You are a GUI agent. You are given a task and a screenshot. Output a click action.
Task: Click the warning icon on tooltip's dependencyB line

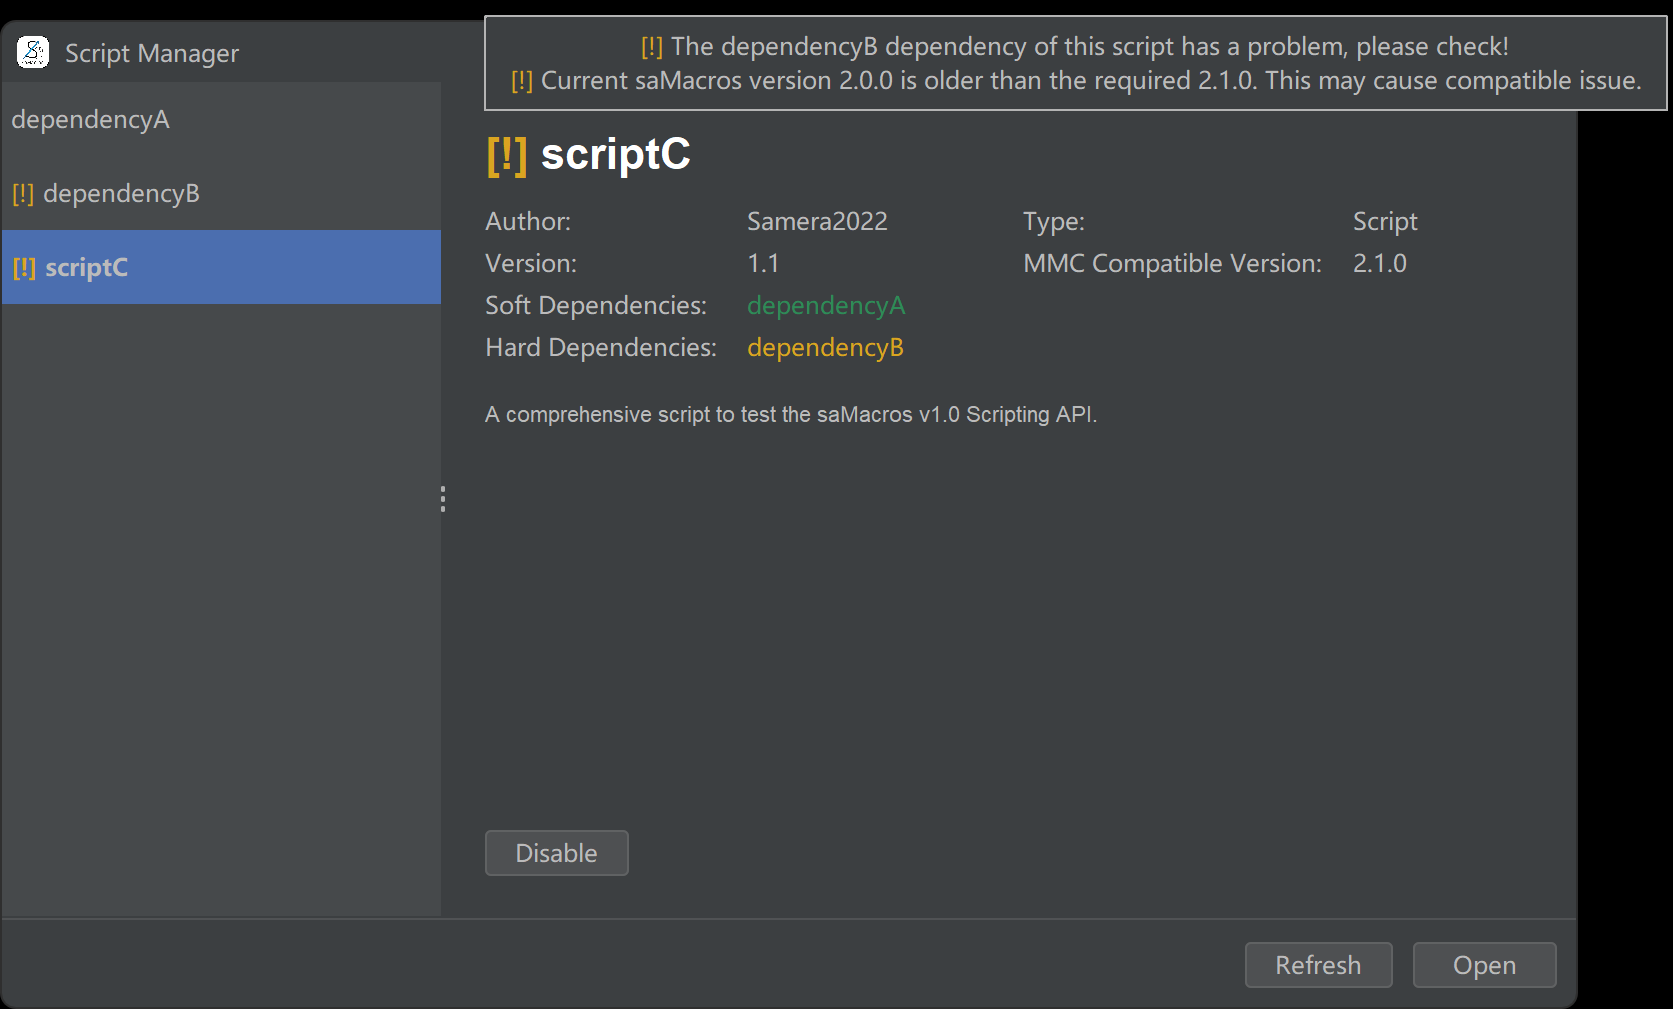pos(651,47)
